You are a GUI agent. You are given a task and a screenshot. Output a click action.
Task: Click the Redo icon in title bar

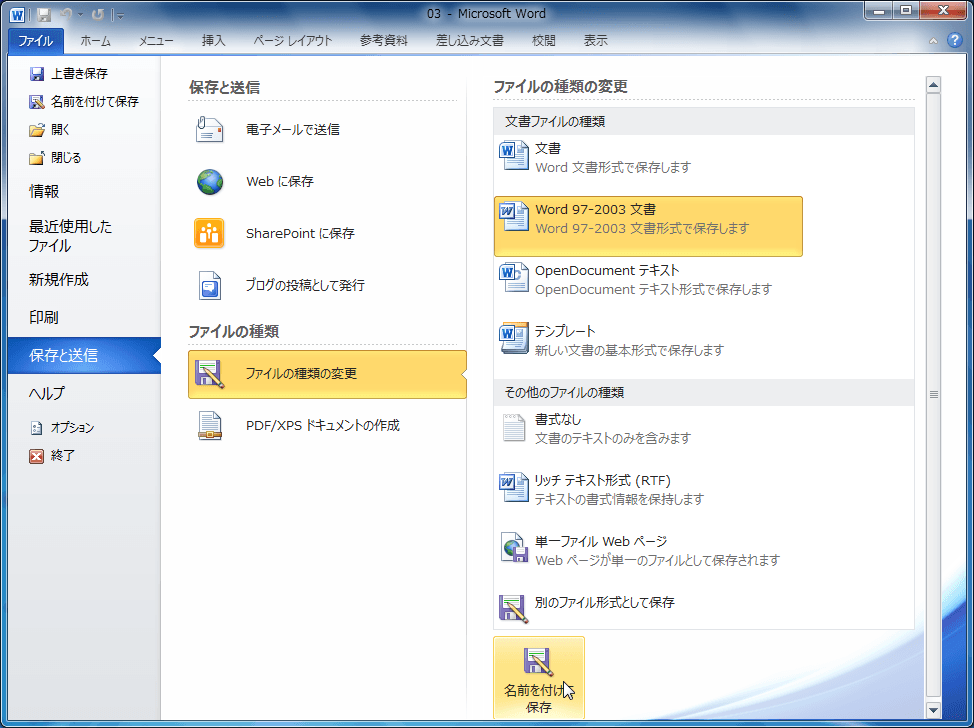pos(98,14)
